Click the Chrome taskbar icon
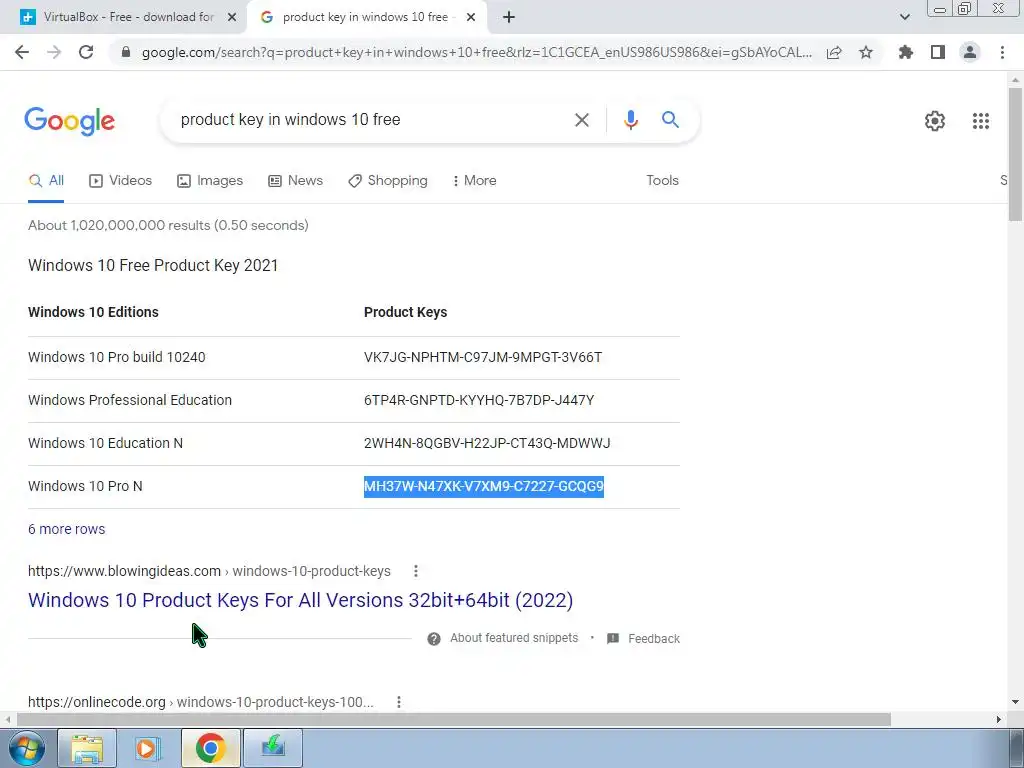 (x=210, y=749)
